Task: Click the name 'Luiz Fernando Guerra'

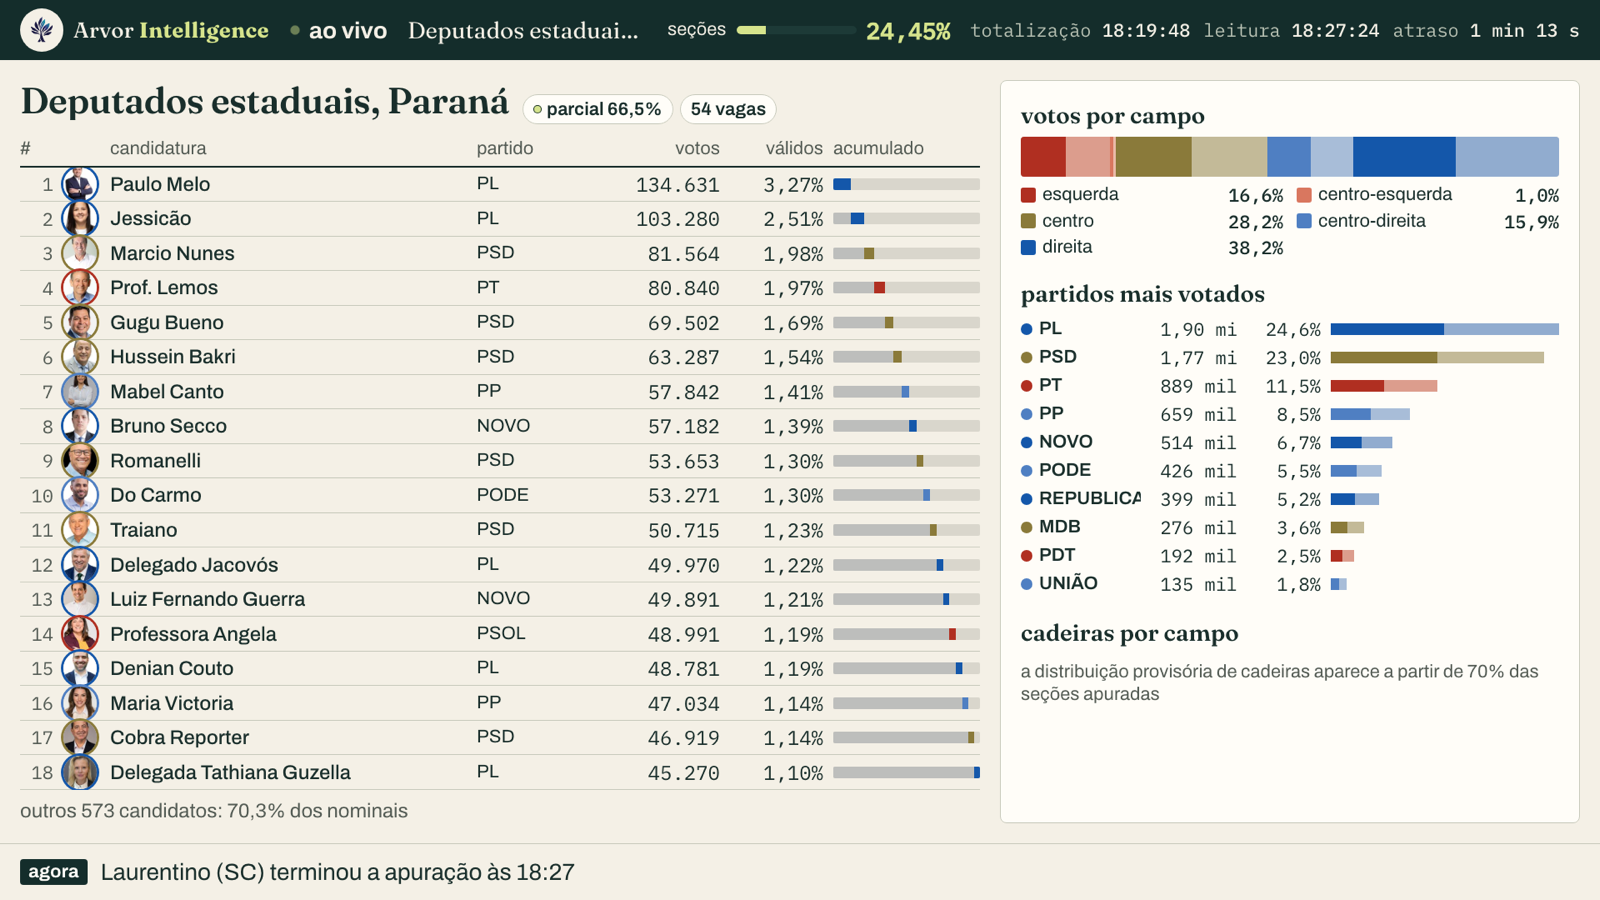Action: click(x=208, y=599)
